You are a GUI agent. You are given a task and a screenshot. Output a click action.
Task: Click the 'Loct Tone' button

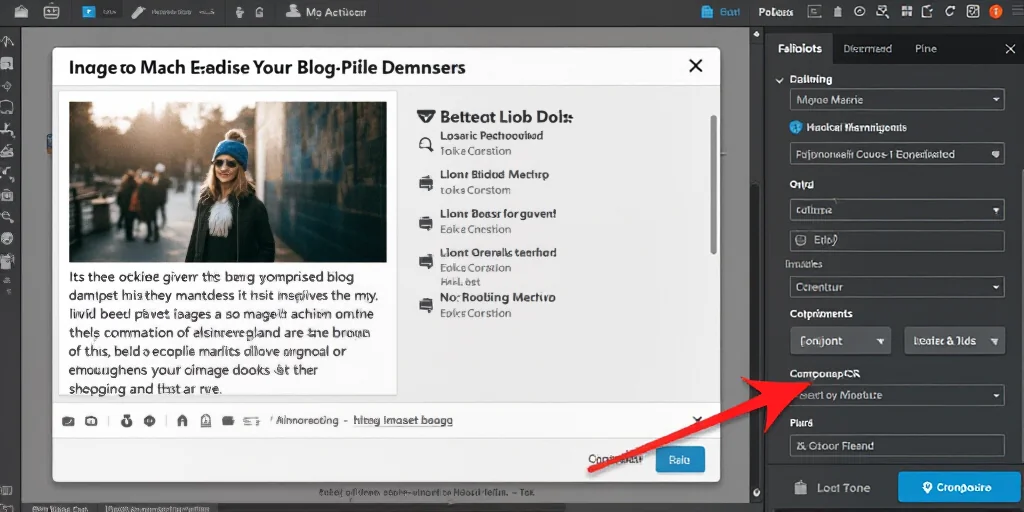pos(832,488)
